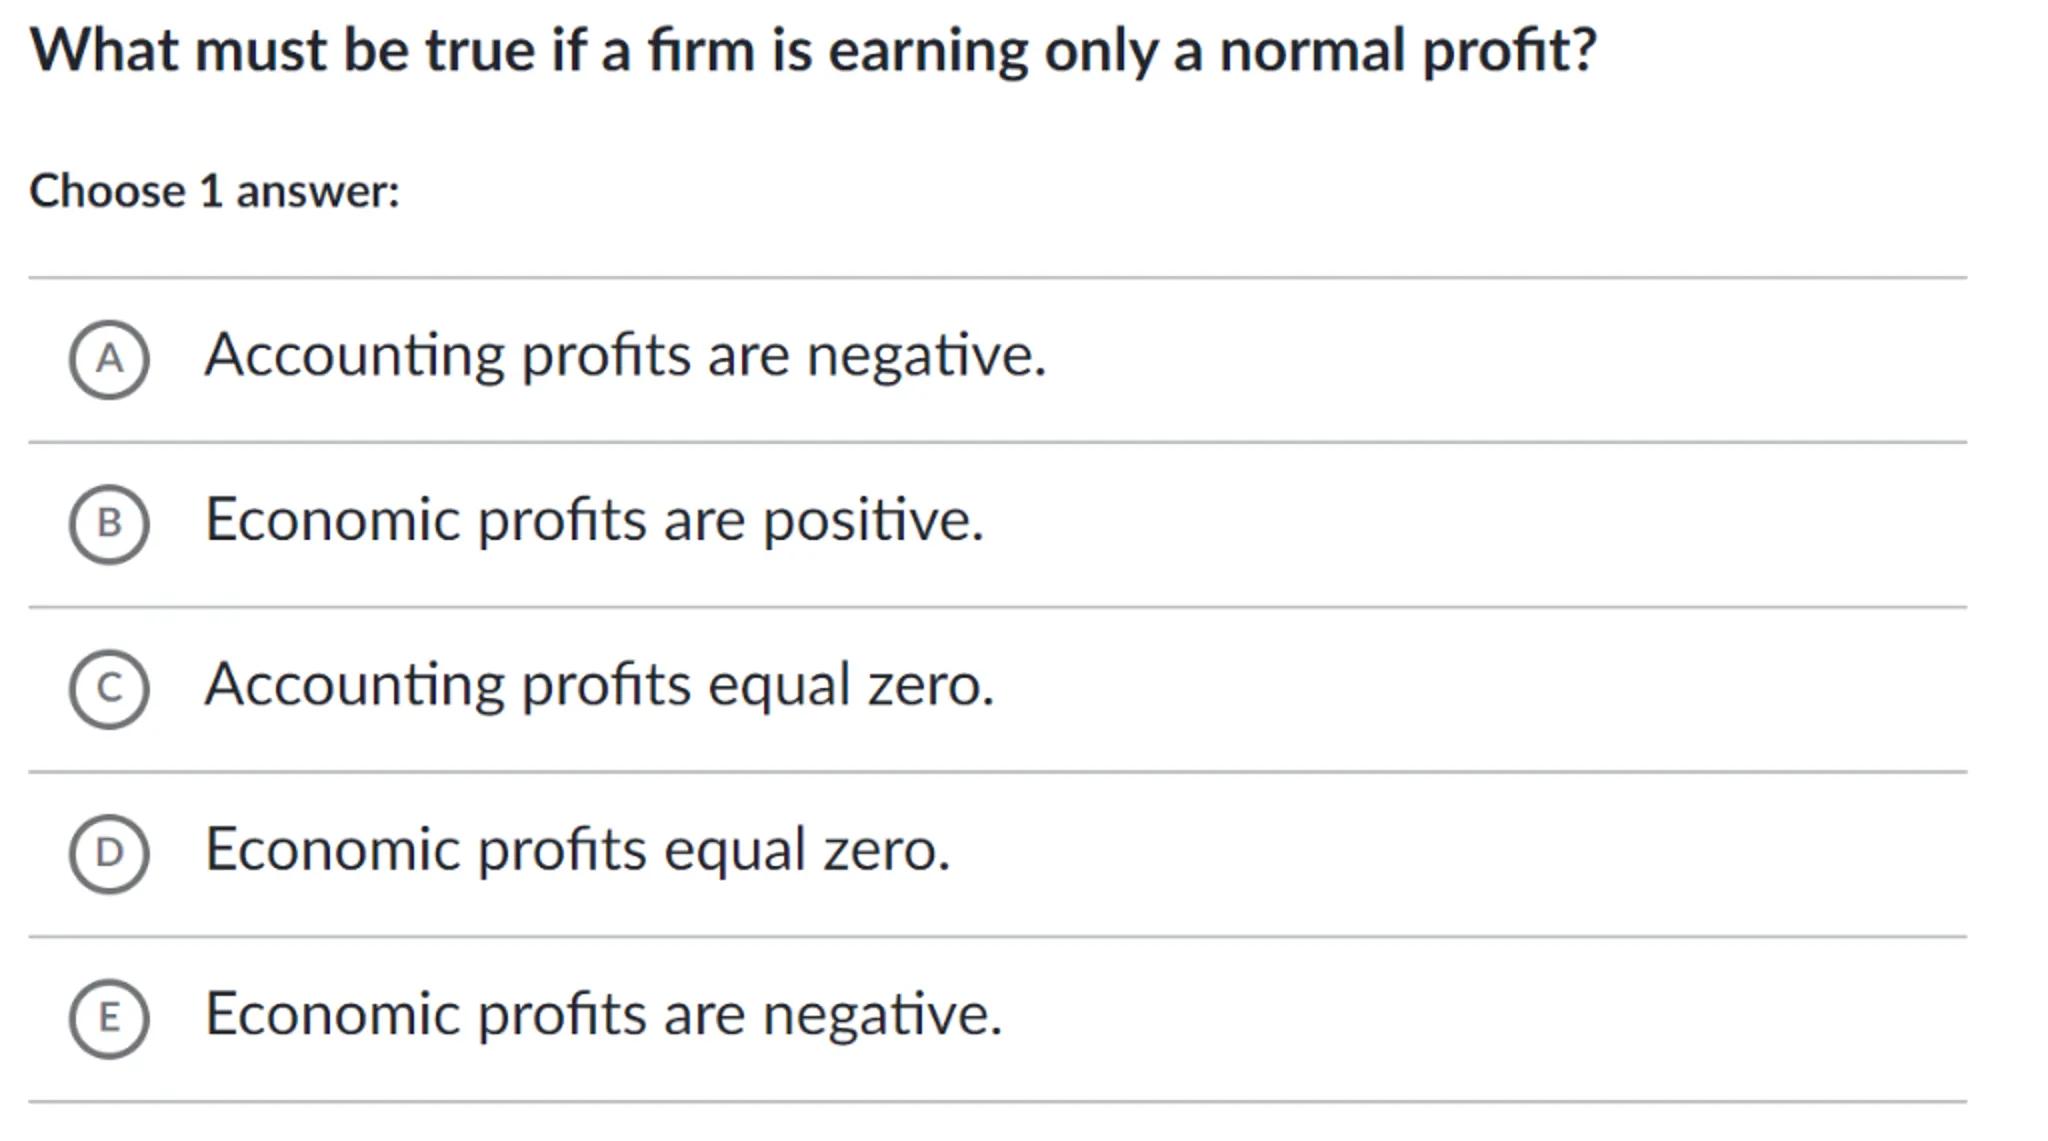Select answer 'Economic profits equal zero.'
This screenshot has width=2048, height=1141.
(x=577, y=850)
